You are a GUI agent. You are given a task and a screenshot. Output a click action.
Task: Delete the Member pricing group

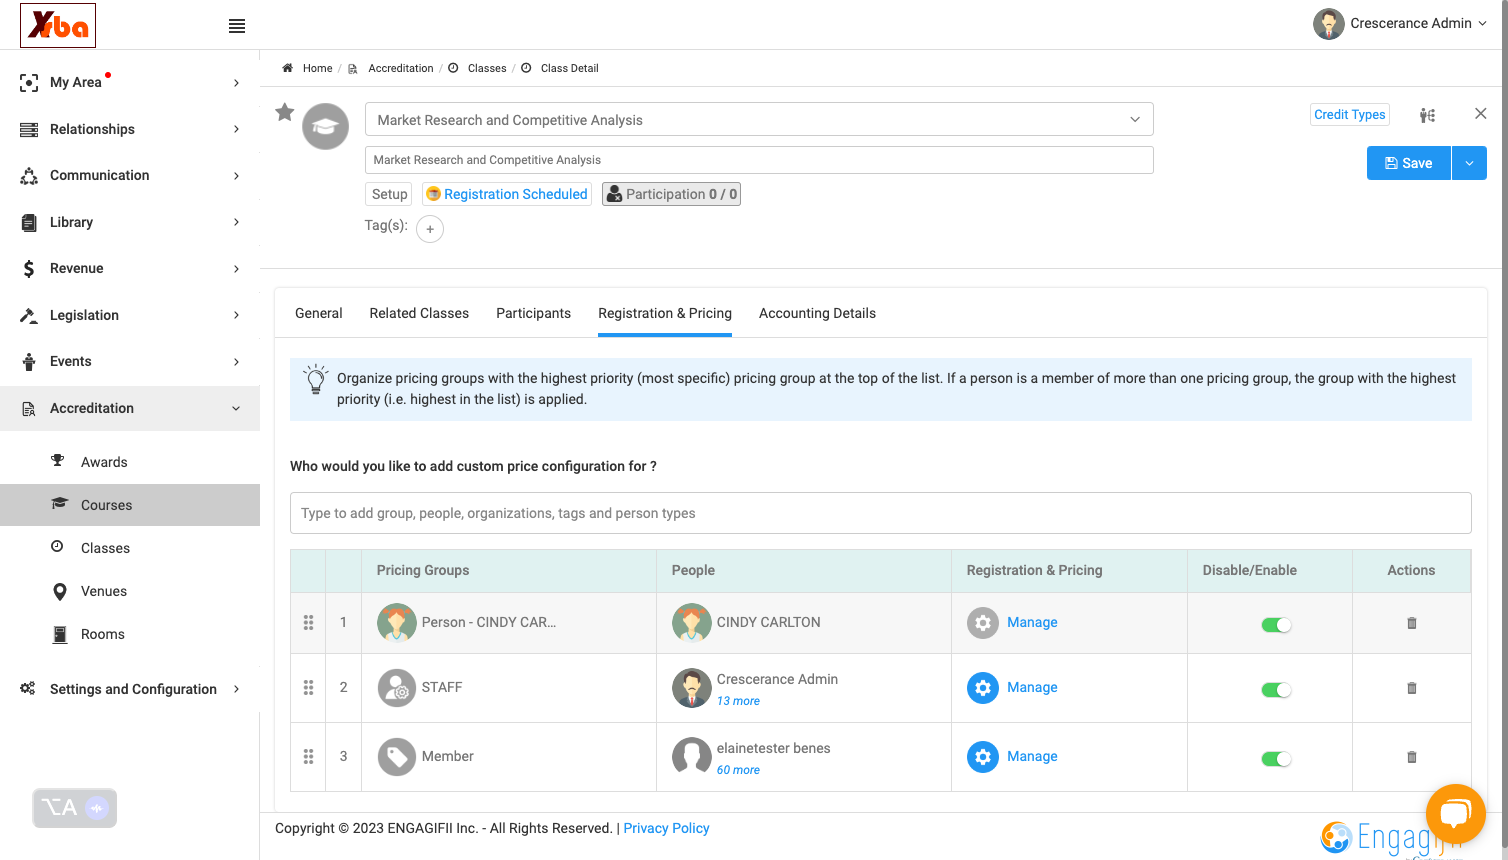(1412, 757)
